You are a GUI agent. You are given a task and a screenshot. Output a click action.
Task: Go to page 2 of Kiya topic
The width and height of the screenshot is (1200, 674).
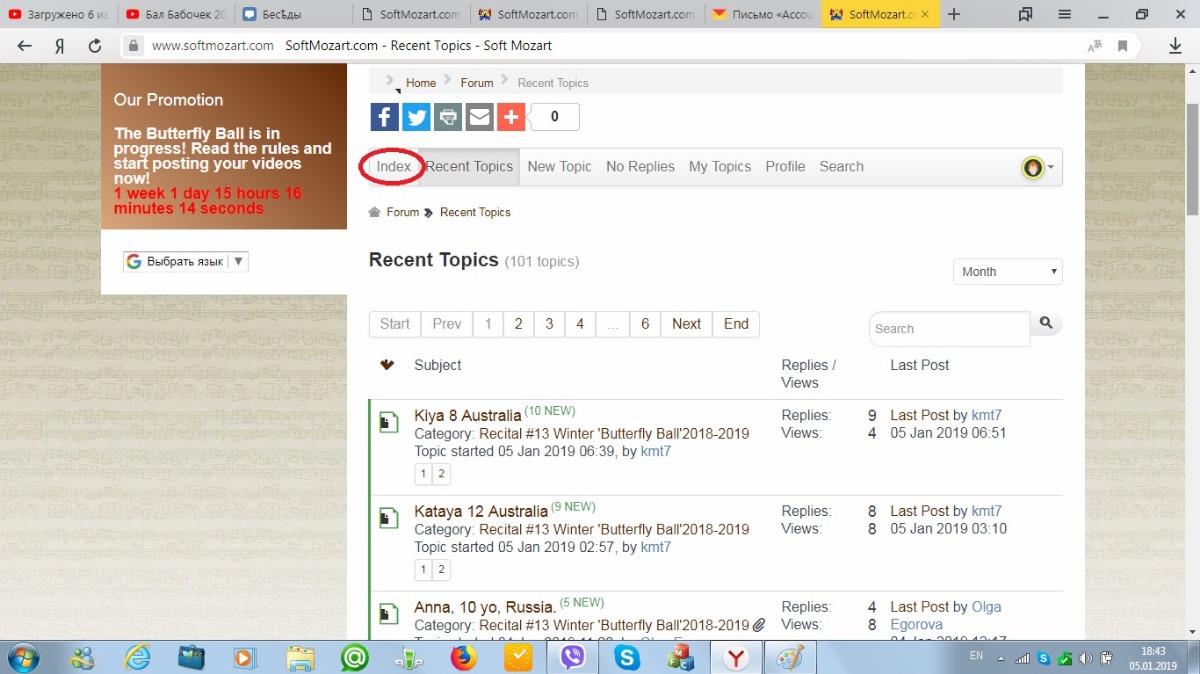click(x=441, y=474)
